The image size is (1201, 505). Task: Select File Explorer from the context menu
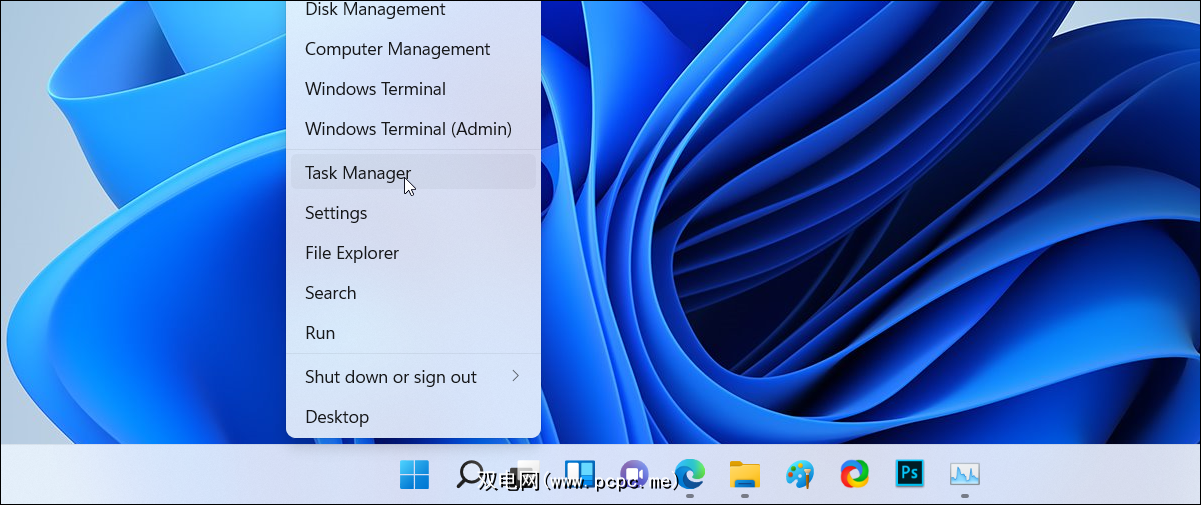tap(352, 253)
